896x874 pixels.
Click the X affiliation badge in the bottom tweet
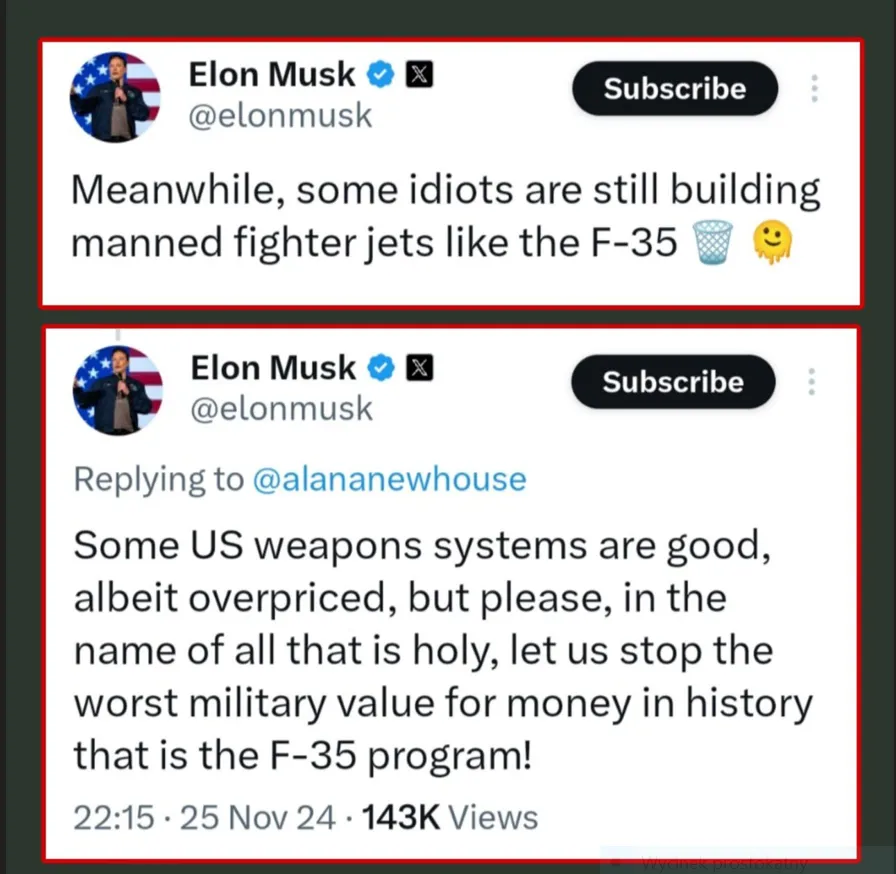419,367
